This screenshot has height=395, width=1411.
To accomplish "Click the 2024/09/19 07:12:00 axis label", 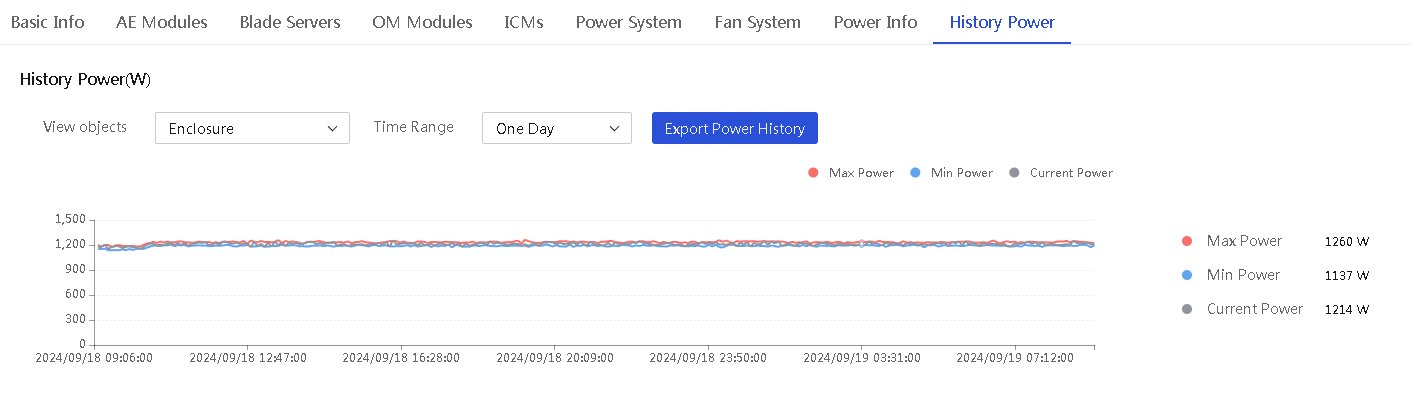I will pyautogui.click(x=1016, y=357).
